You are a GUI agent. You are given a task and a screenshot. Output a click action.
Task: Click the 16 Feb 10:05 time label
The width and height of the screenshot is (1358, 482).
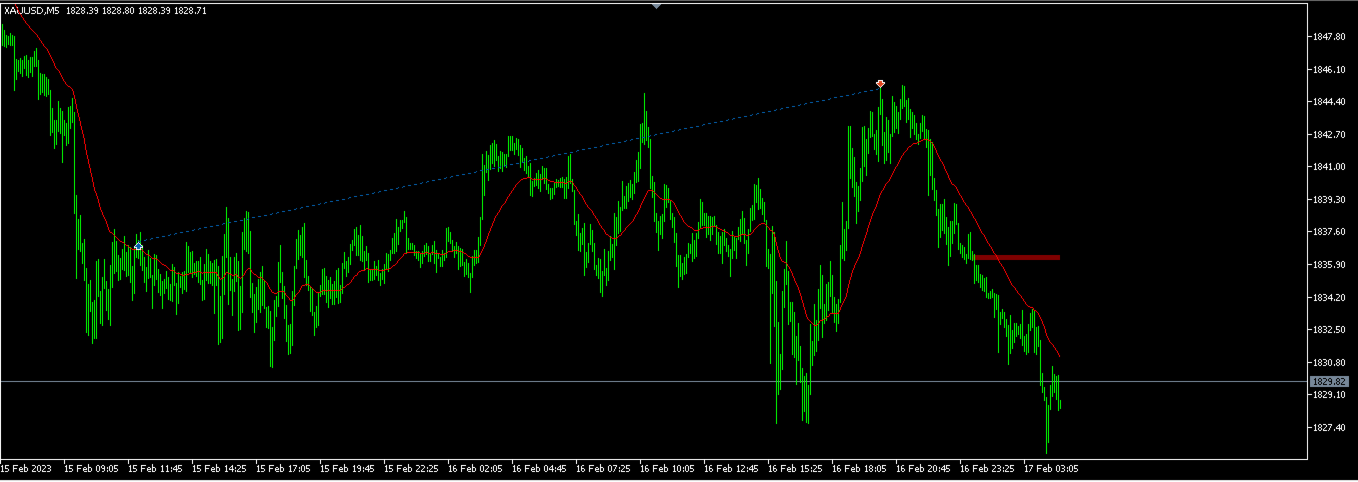click(x=667, y=468)
